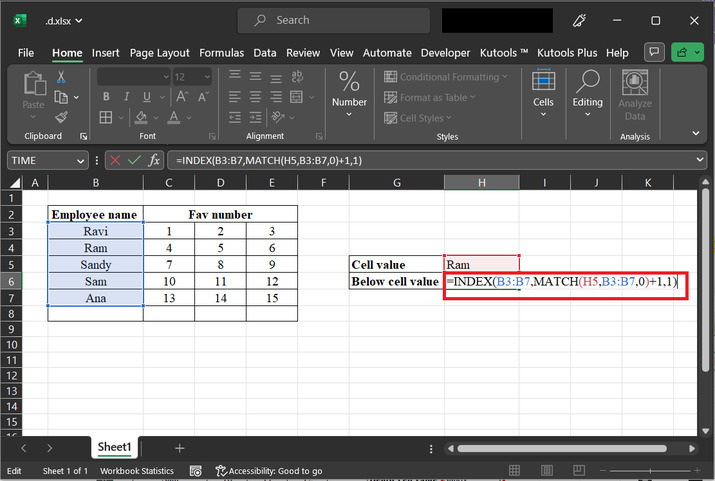Select the Format Painter brush icon
The image size is (715, 481).
pyautogui.click(x=62, y=117)
